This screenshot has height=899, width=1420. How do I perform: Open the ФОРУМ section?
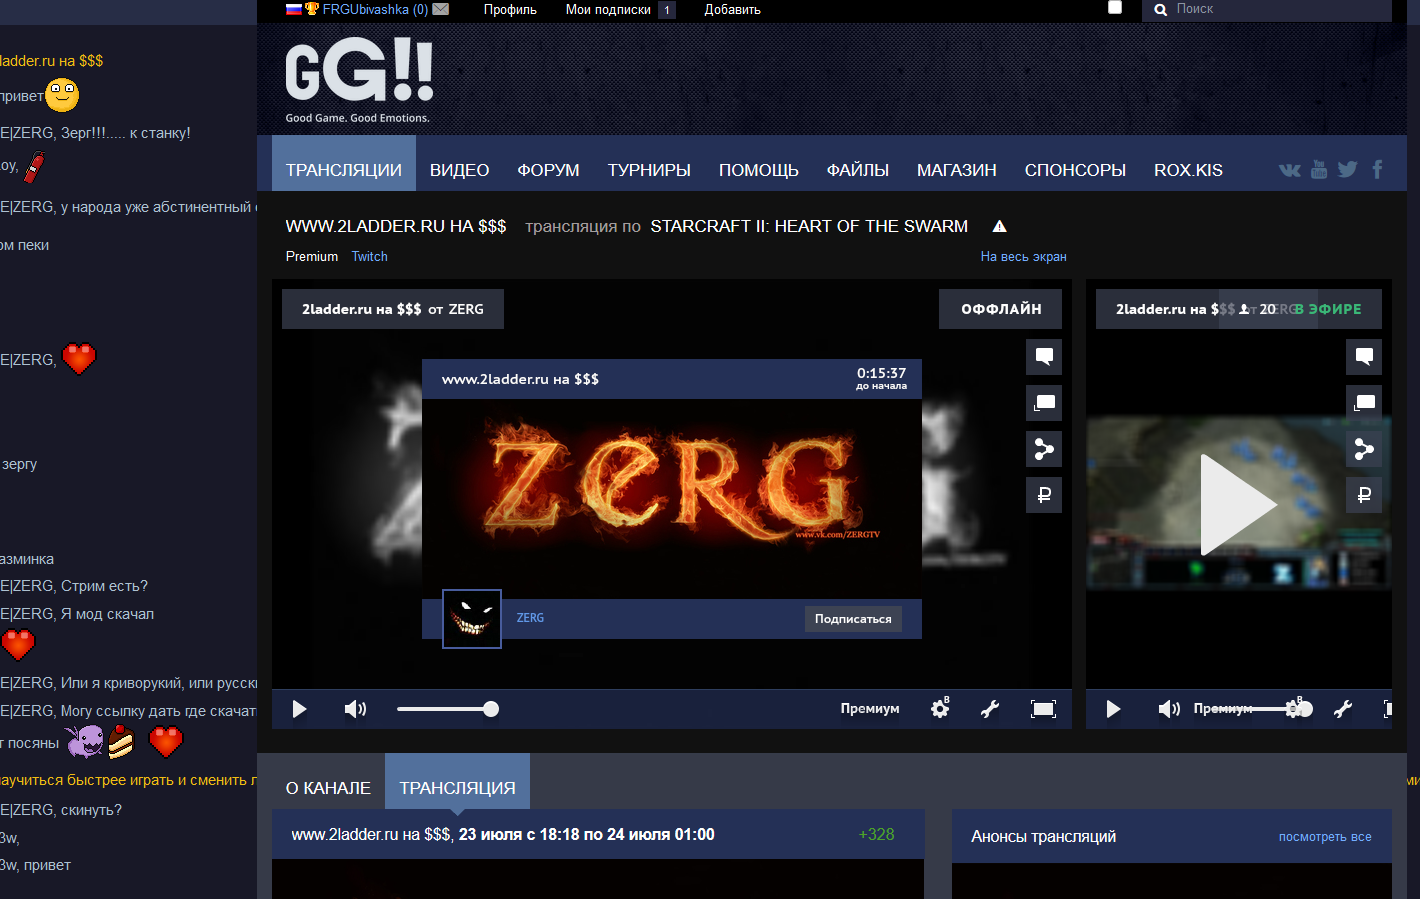point(548,170)
